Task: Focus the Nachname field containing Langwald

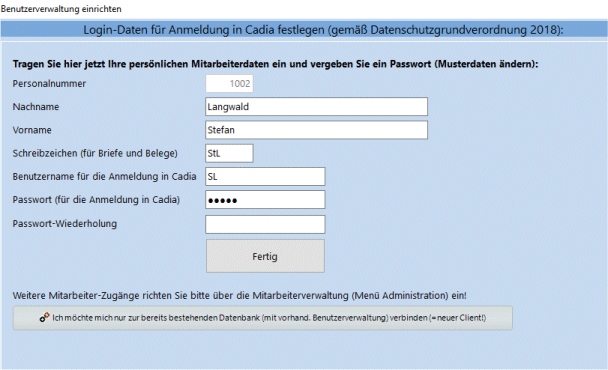Action: click(x=316, y=107)
